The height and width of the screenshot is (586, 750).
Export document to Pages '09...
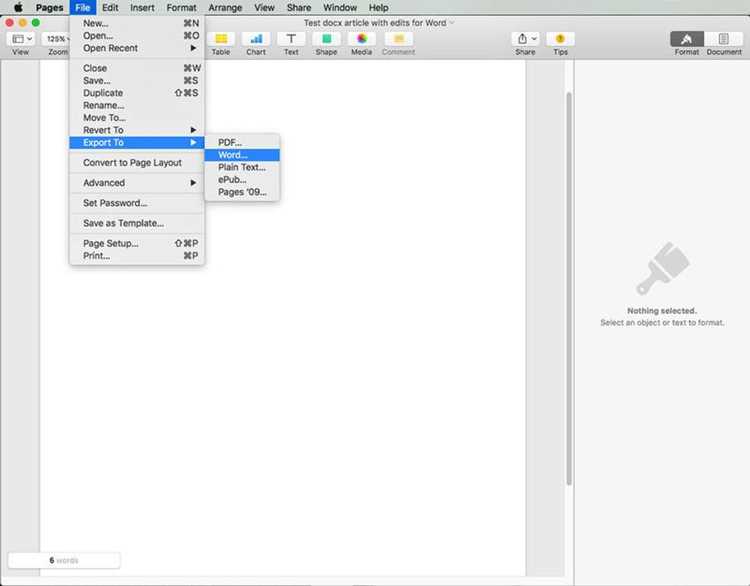coord(242,192)
